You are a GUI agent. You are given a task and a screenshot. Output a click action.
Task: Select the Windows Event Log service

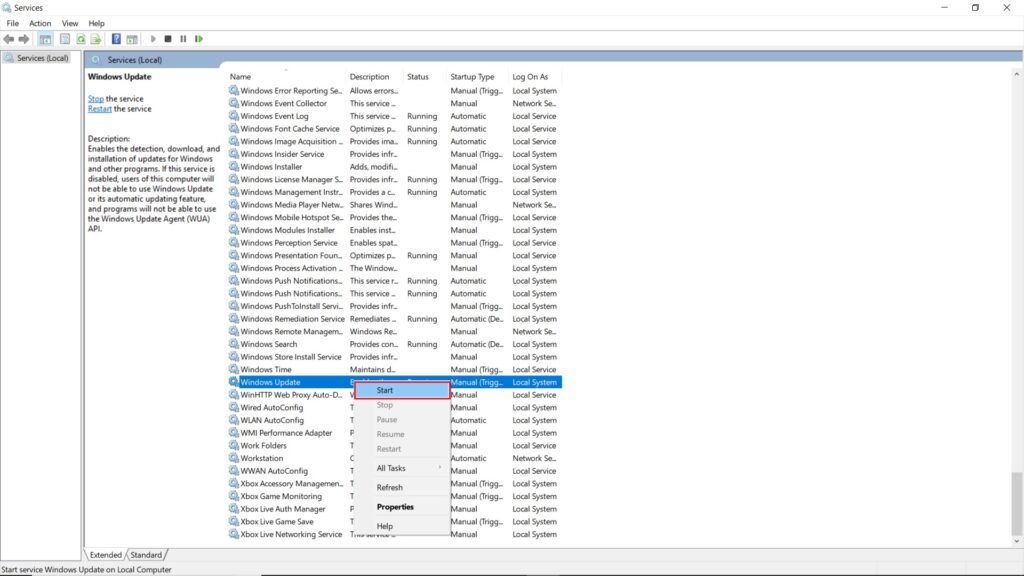(x=394, y=116)
